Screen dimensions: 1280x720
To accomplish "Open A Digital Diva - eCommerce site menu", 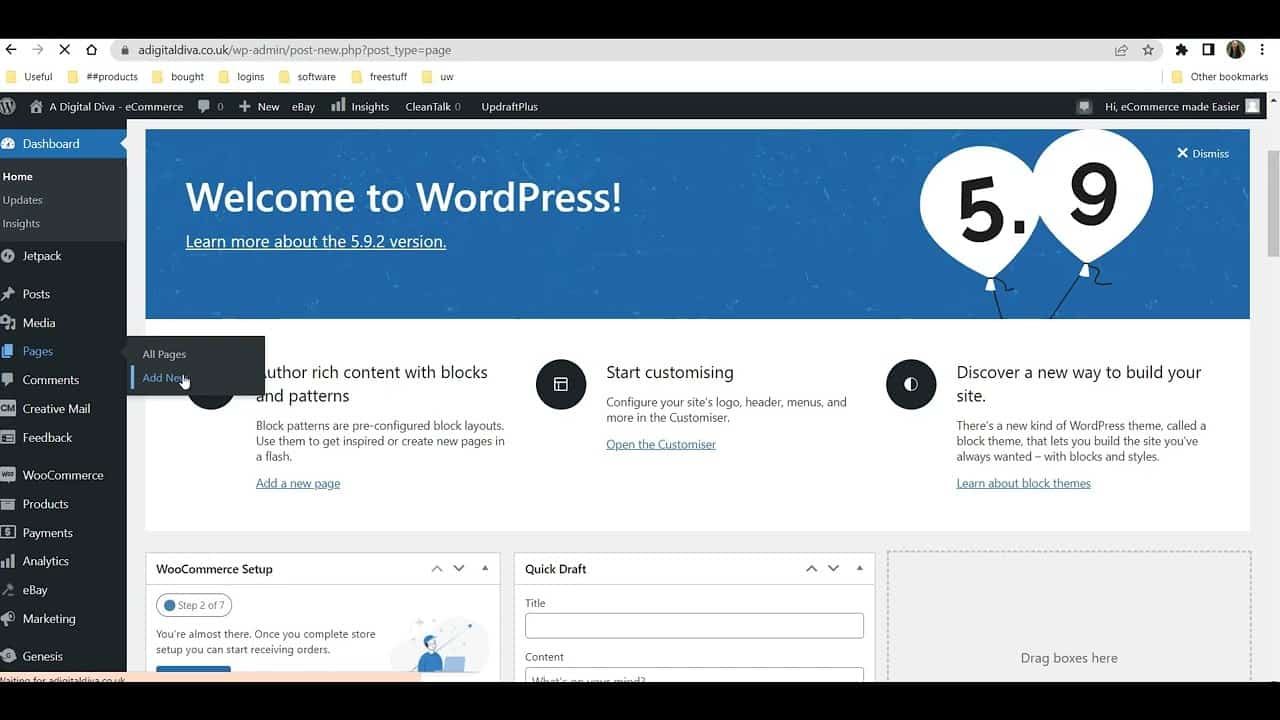I will pos(106,106).
